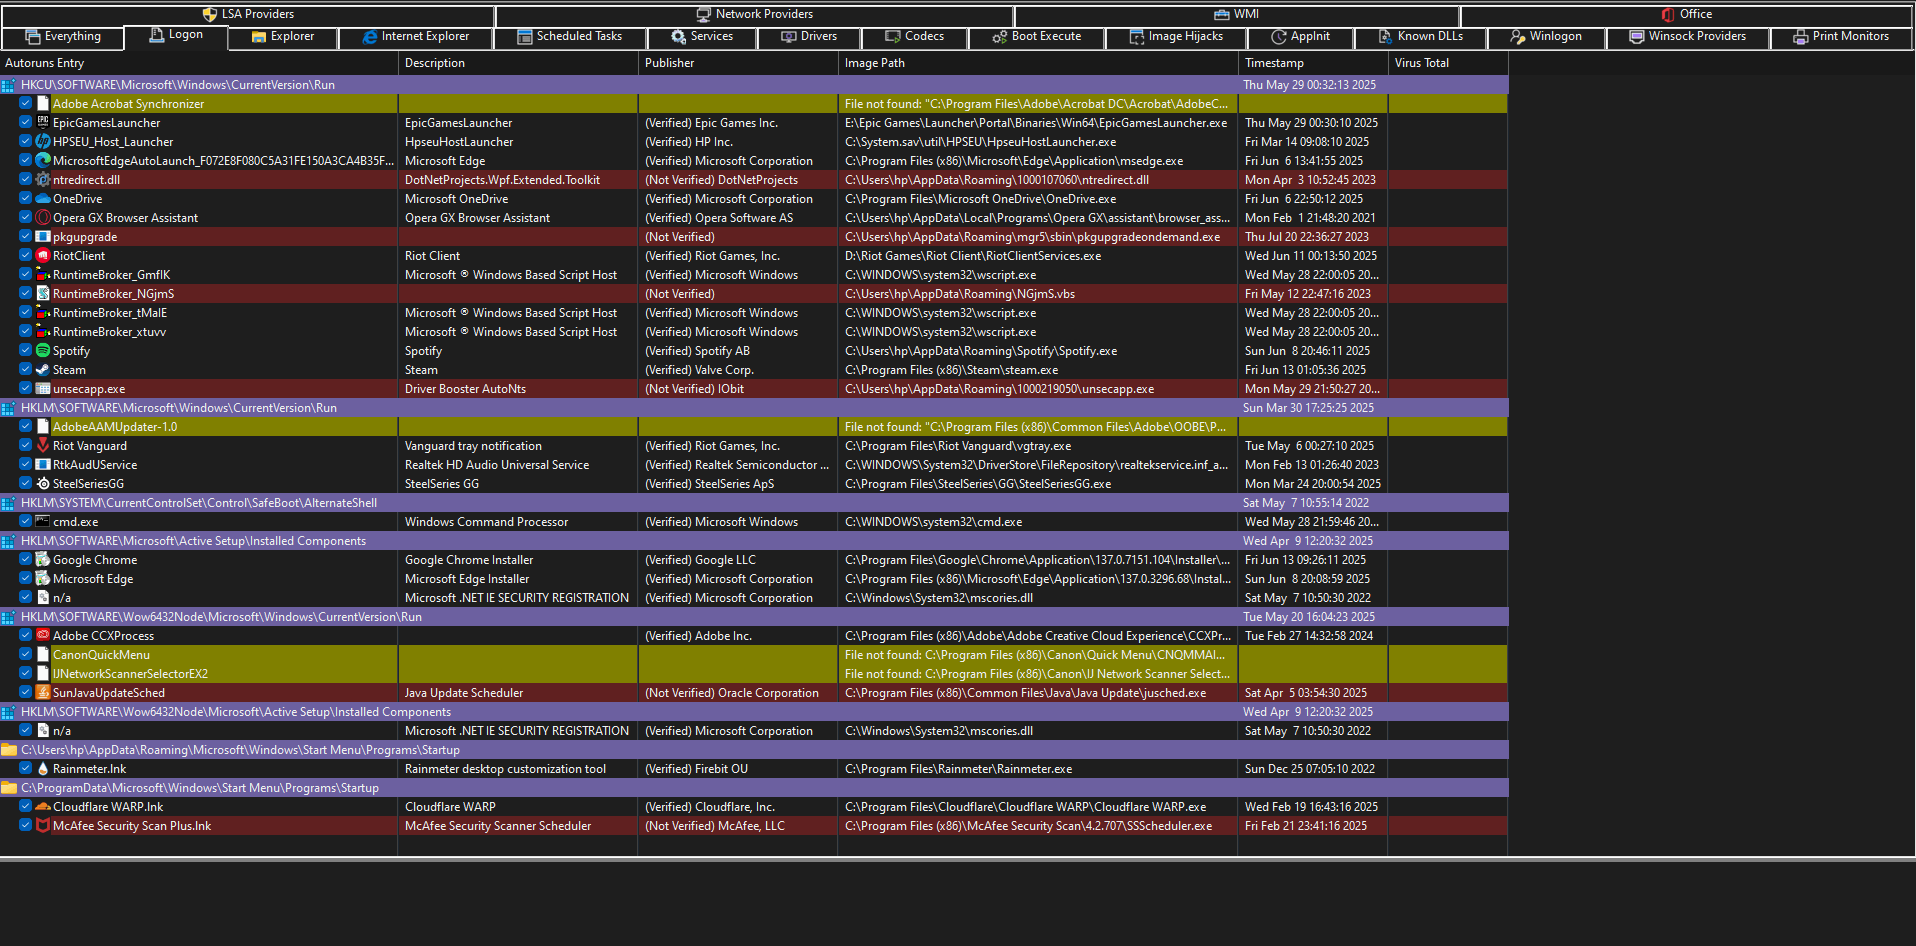Click the RuntimeBroker_NGjmS file icon

(43, 294)
